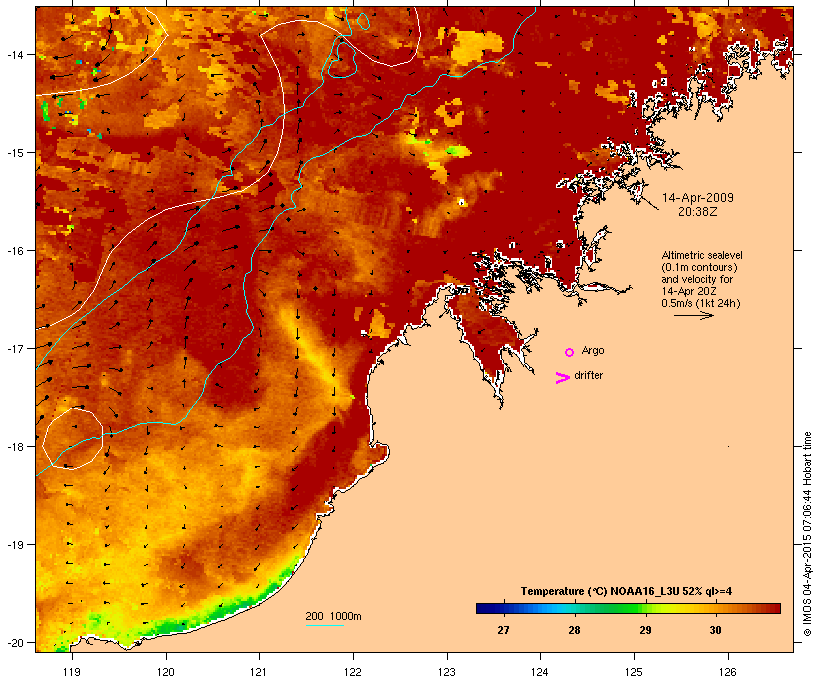Click the longitude axis label 124
Image resolution: width=820 pixels, height=680 pixels.
[540, 672]
